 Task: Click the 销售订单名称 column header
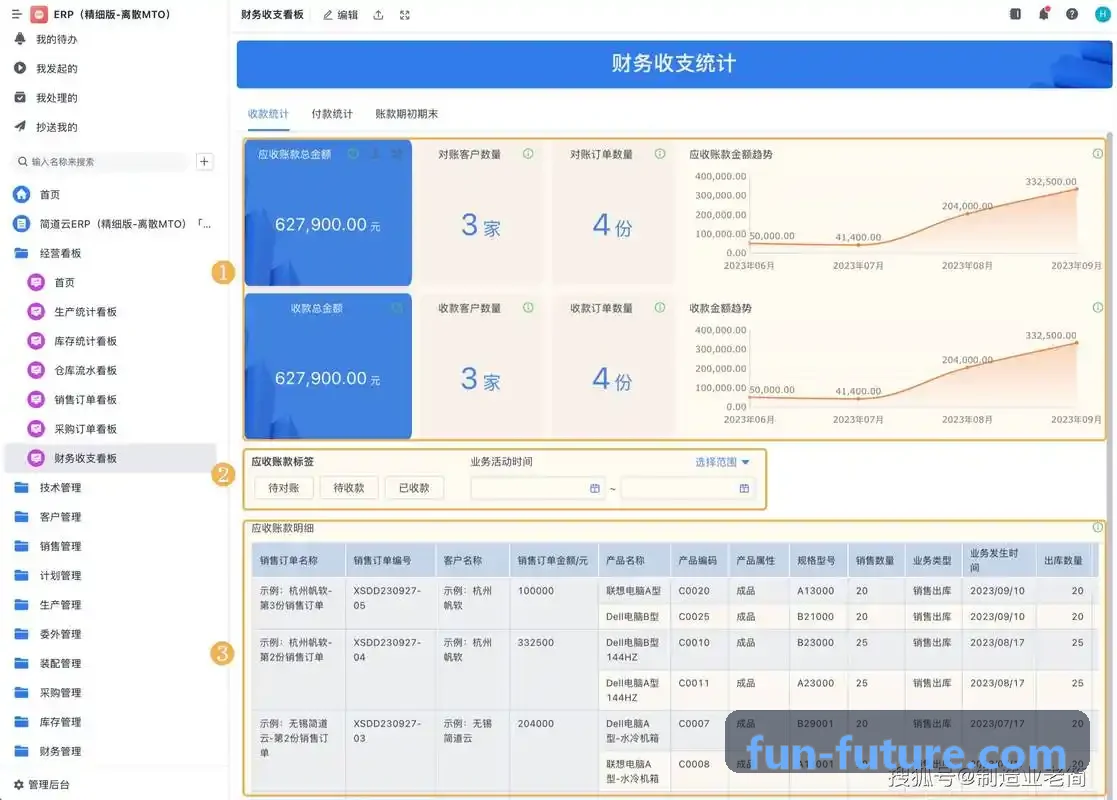coord(298,561)
